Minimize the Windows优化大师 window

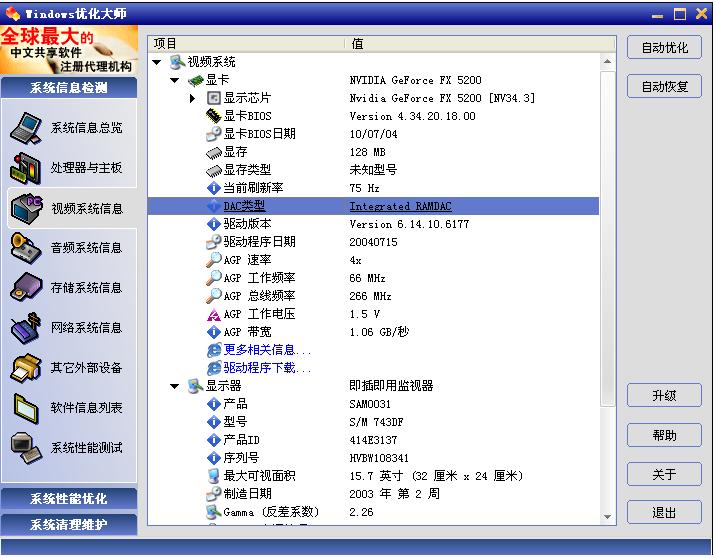(657, 15)
